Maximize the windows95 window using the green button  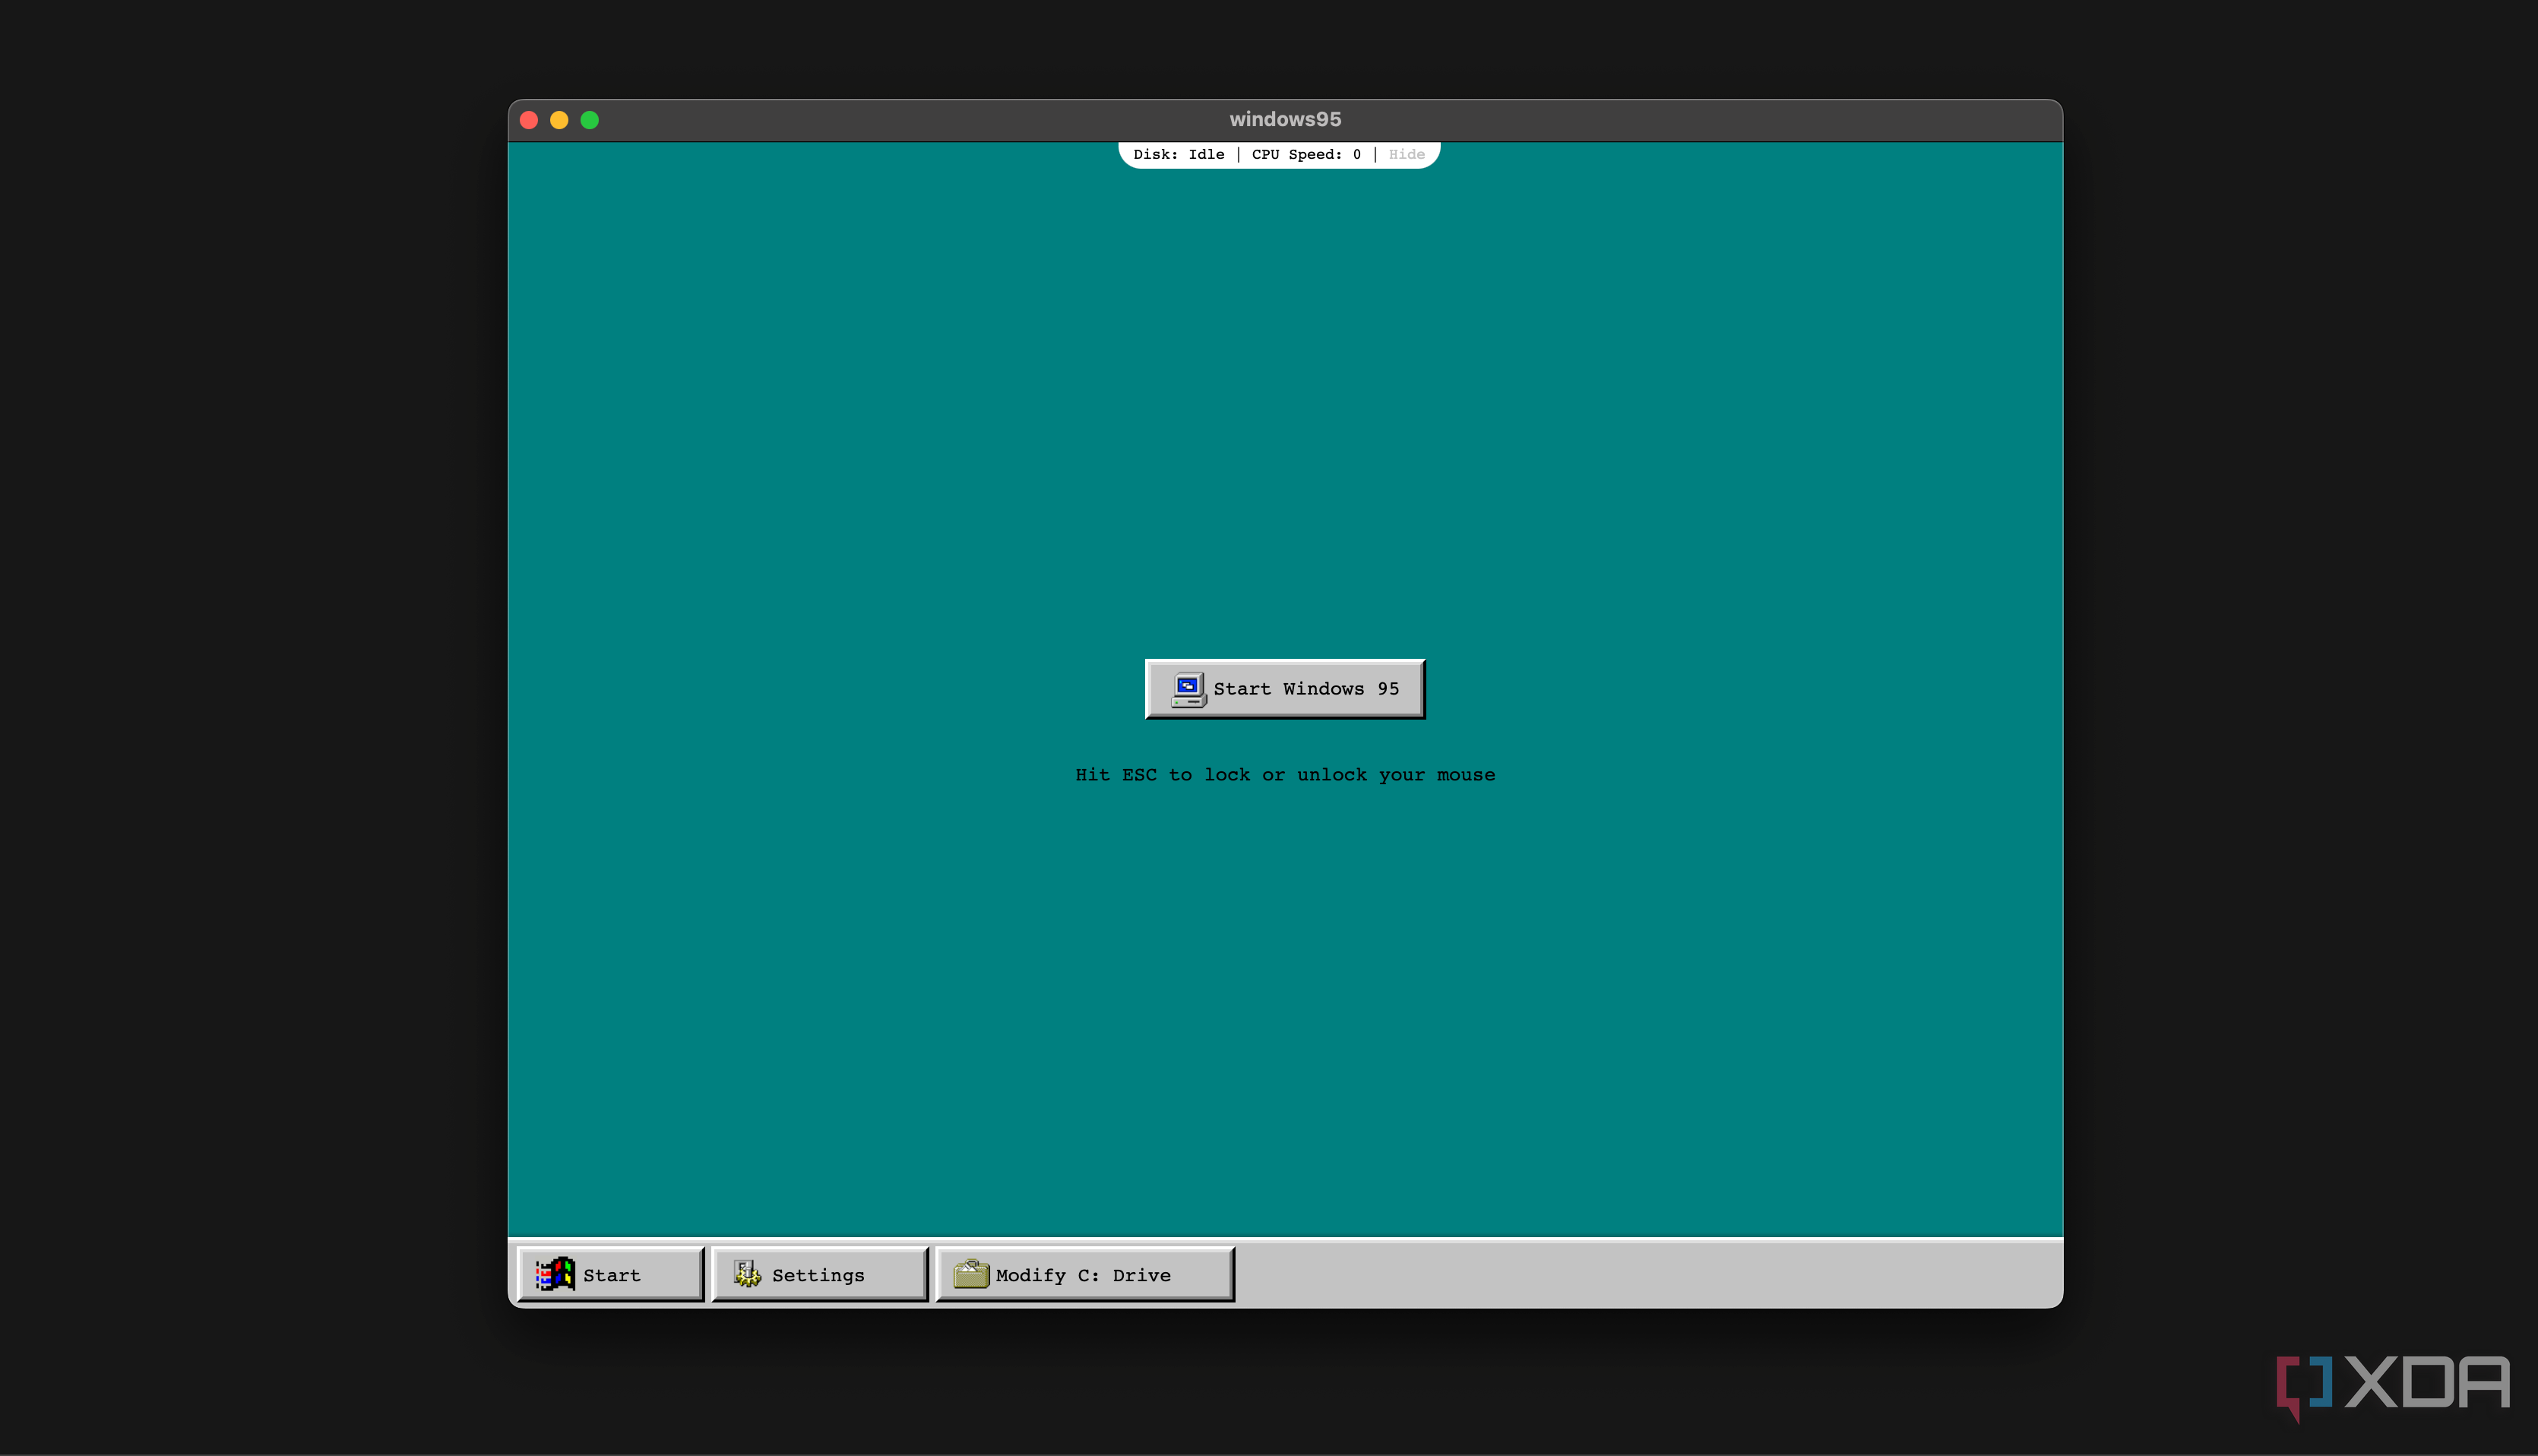click(x=590, y=120)
